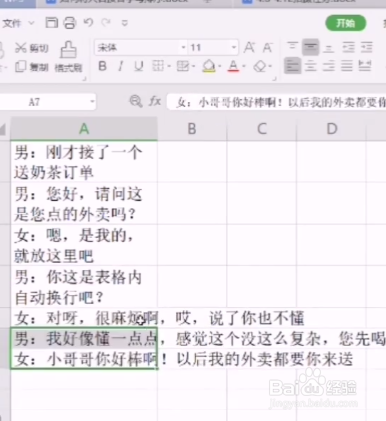Apply the yellow fill color bucket

[x=209, y=66]
